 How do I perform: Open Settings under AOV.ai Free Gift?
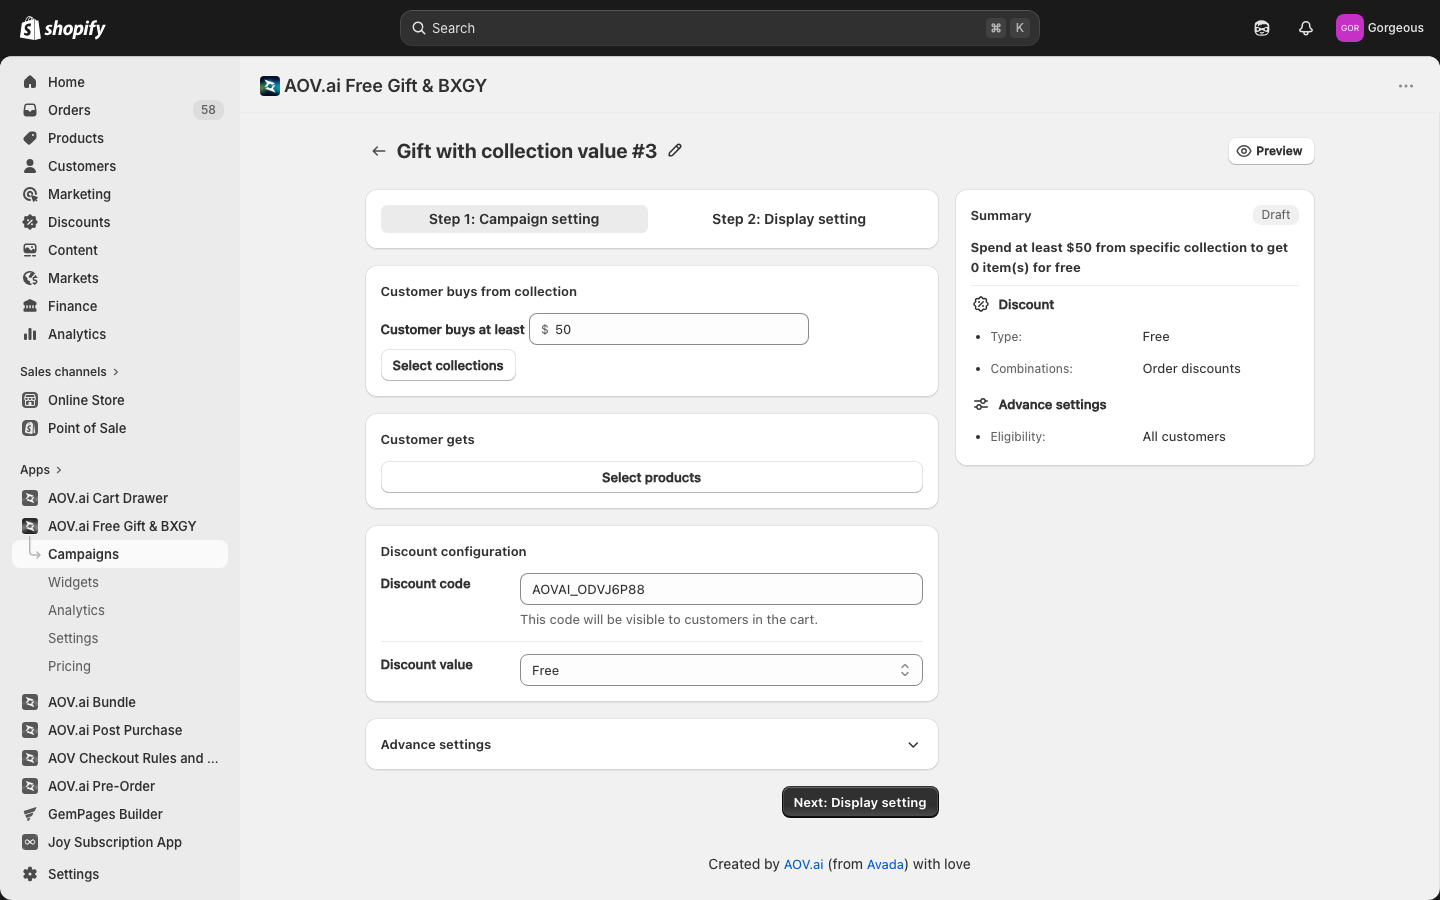[x=73, y=638]
